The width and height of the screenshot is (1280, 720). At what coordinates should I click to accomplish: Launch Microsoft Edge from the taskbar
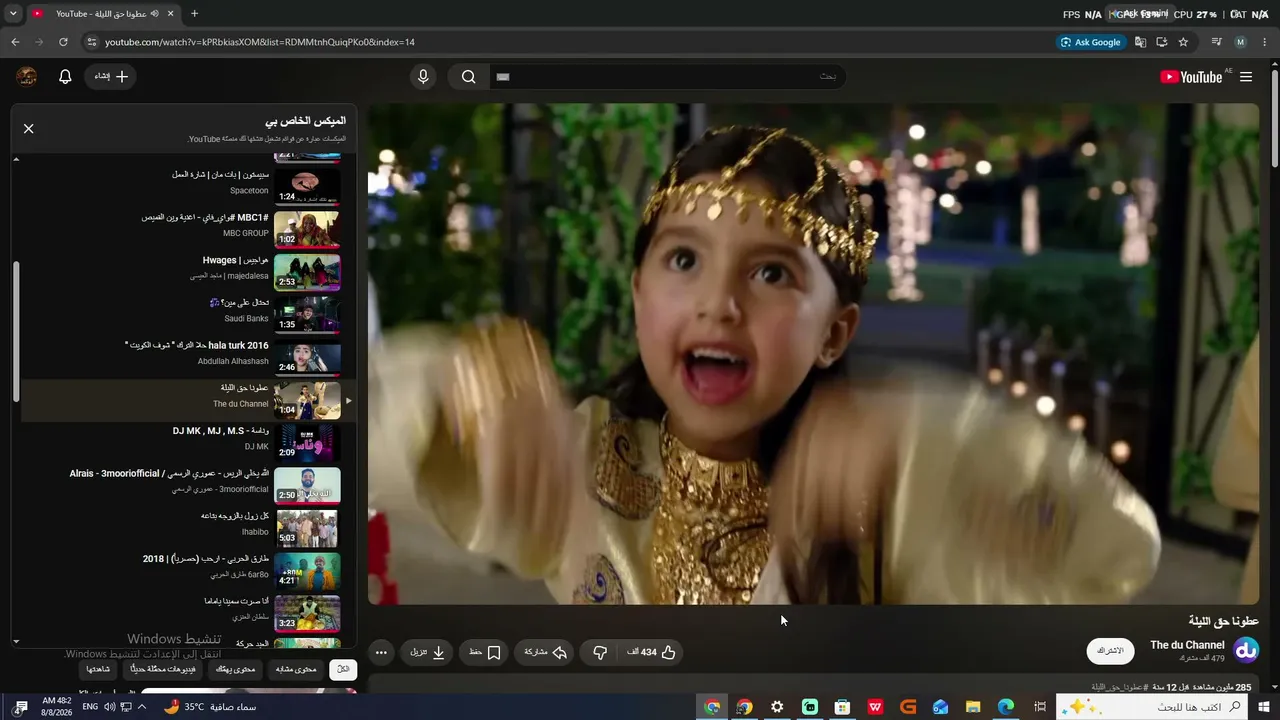point(1006,707)
